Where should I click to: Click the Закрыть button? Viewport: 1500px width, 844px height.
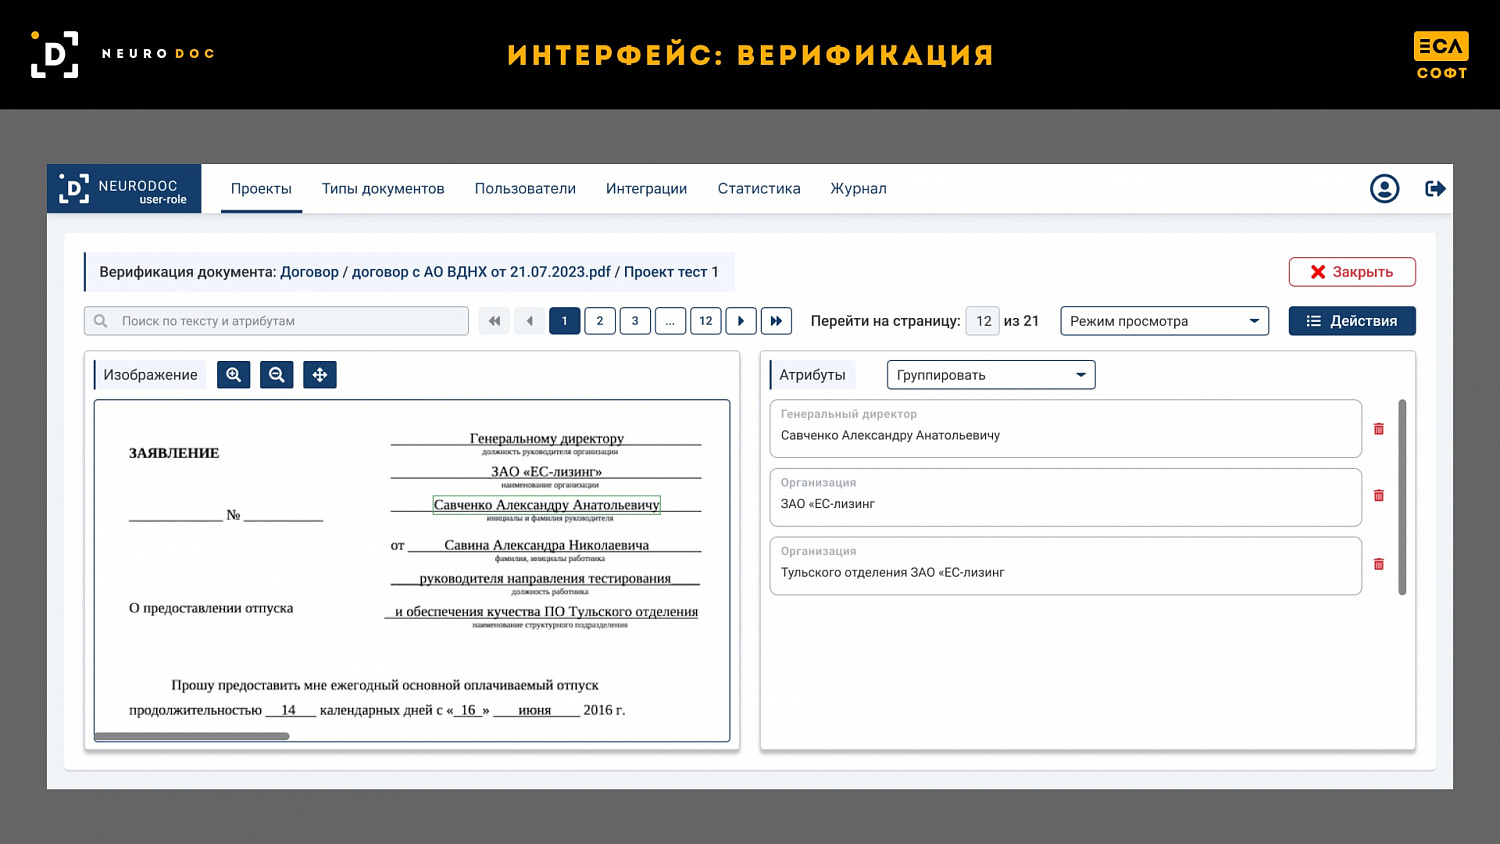[x=1352, y=272]
